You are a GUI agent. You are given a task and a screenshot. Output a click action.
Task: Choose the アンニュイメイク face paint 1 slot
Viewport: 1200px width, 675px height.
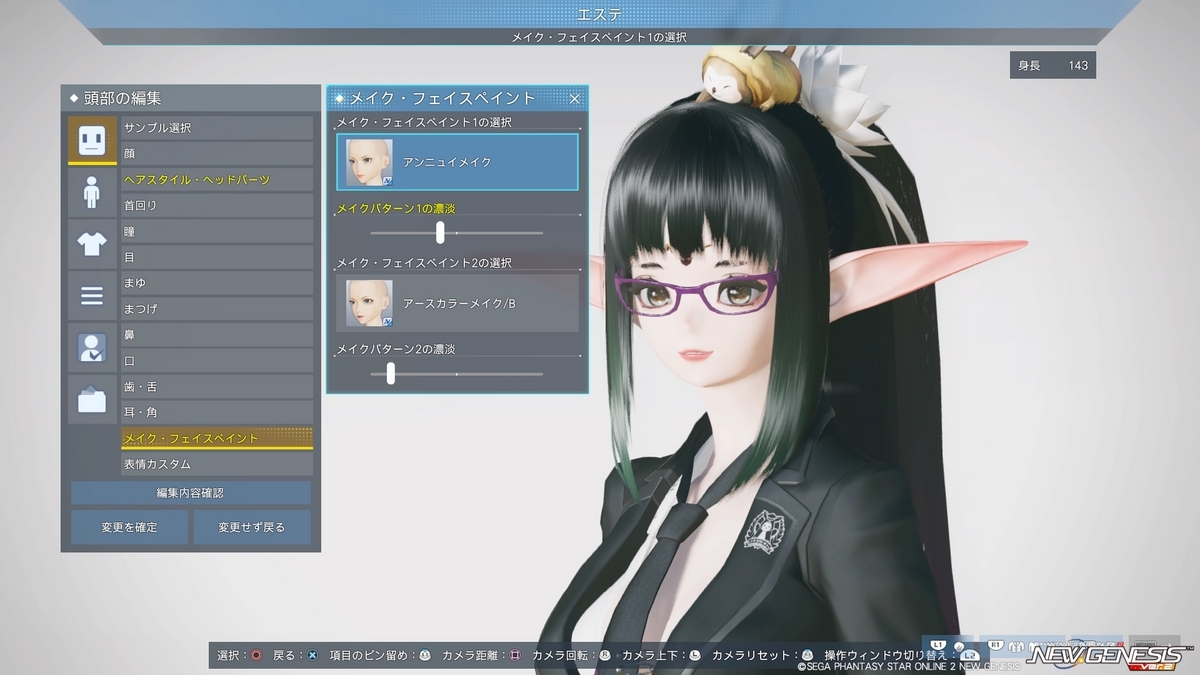click(457, 161)
